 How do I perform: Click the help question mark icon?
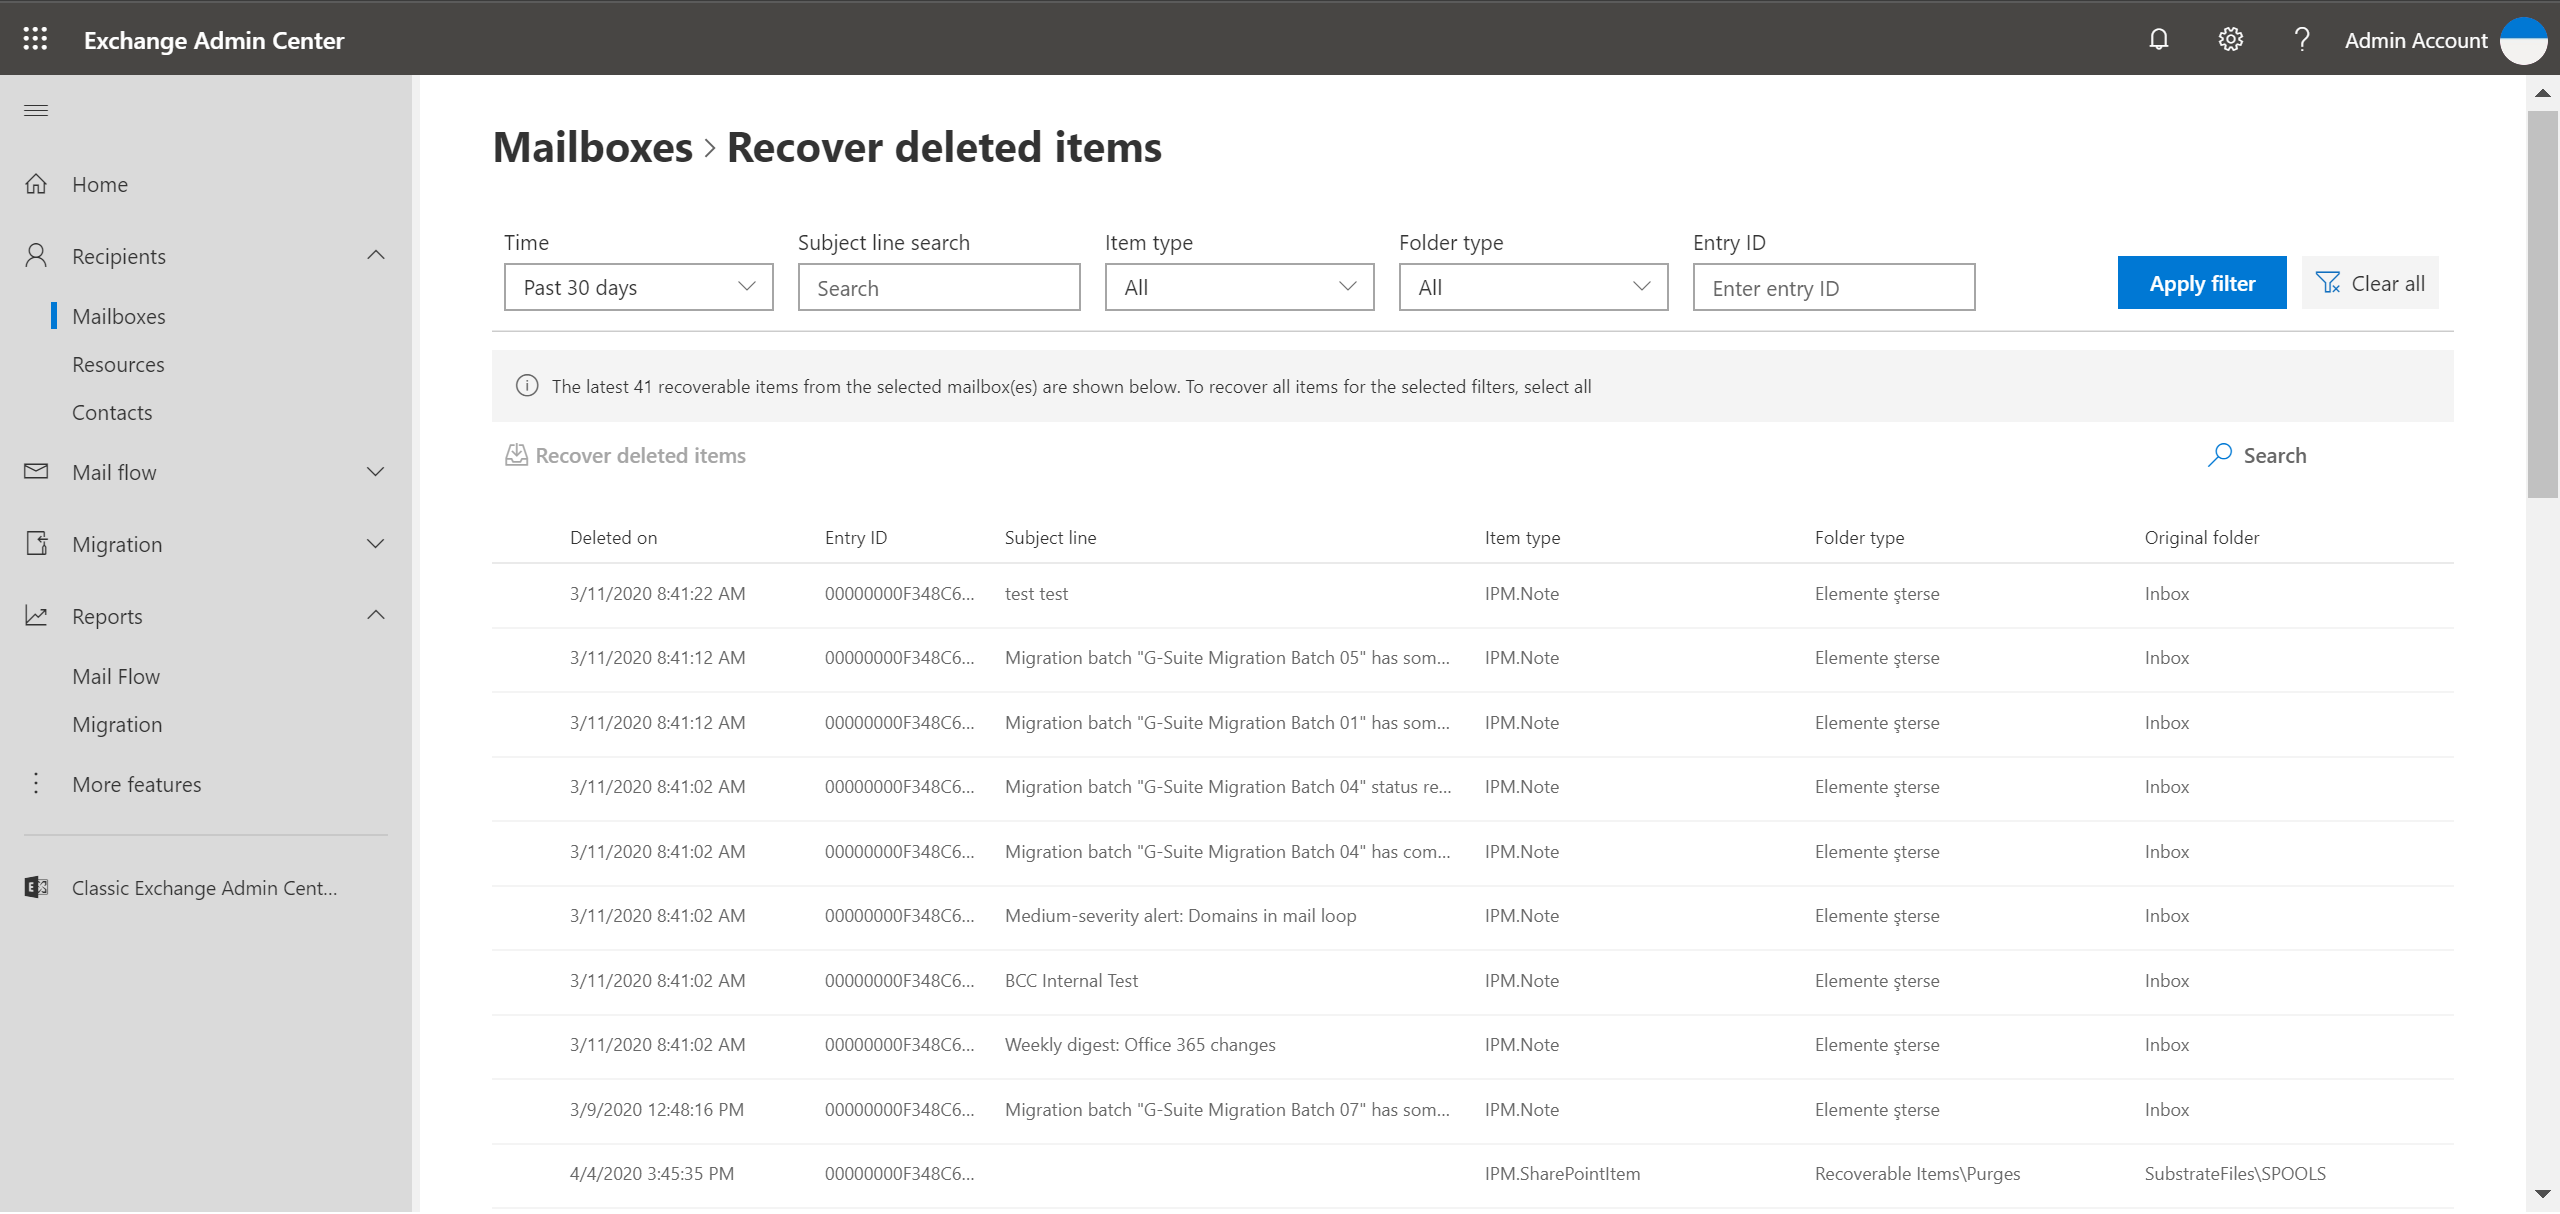coord(2299,39)
